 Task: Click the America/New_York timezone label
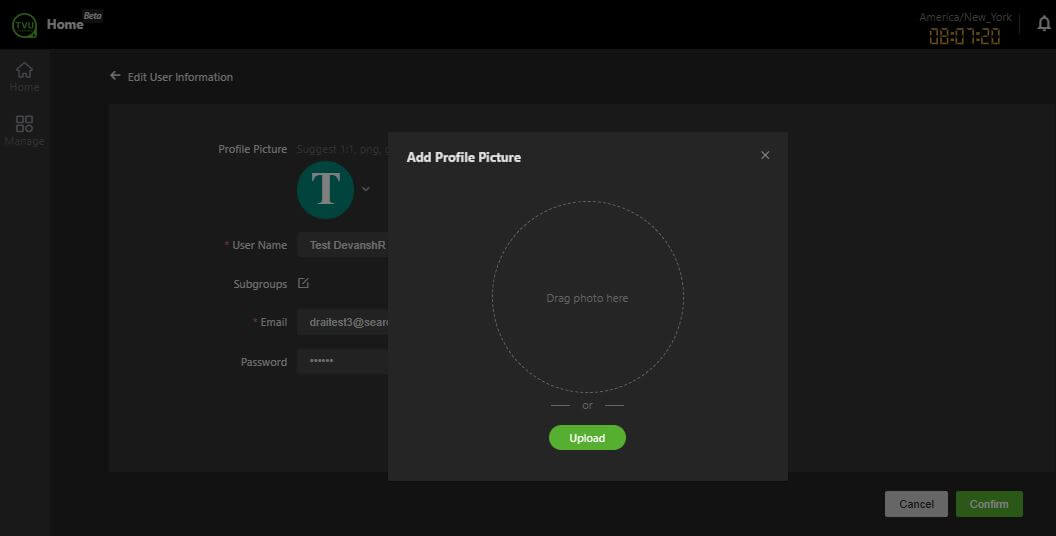(x=965, y=17)
